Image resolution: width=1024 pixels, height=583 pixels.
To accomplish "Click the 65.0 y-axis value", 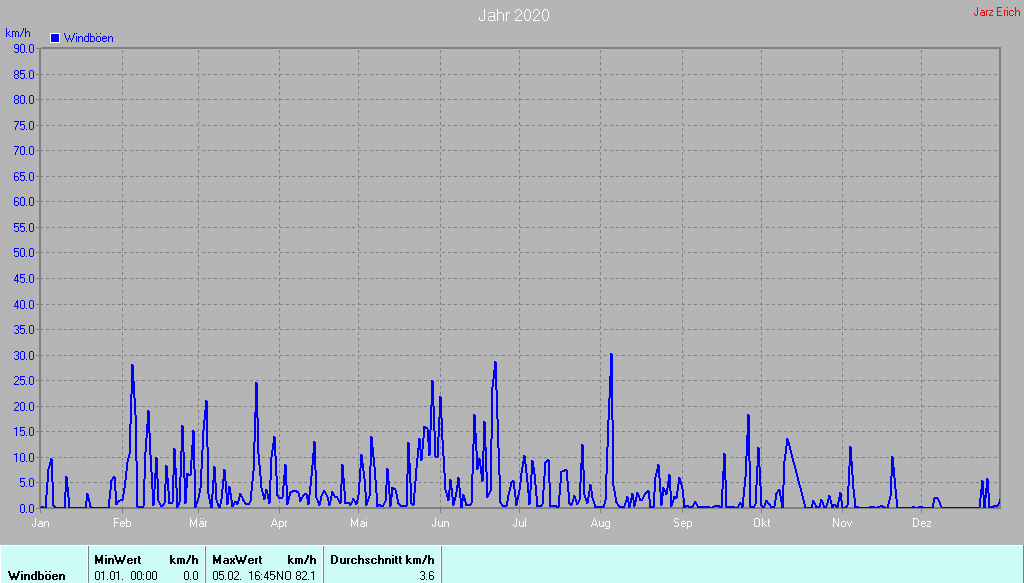I will click(24, 176).
